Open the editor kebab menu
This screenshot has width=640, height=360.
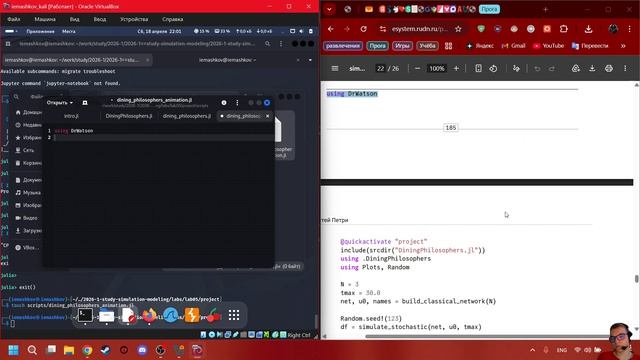point(237,103)
